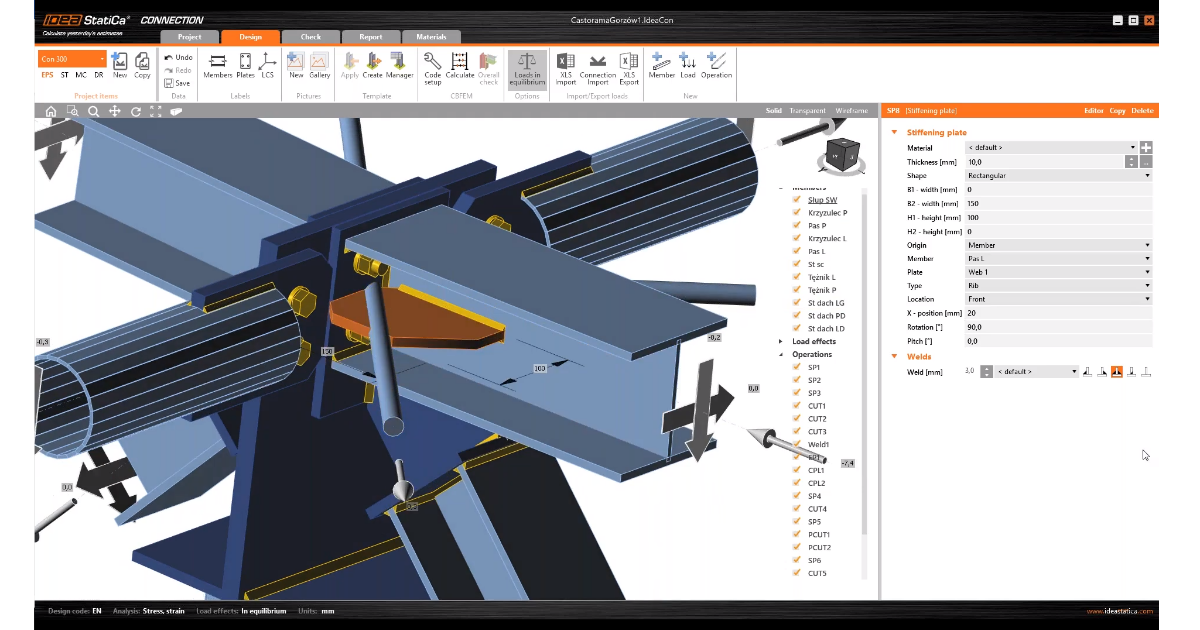This screenshot has height=630, width=1200.
Task: Expand the Load effects tree node
Action: [x=781, y=341]
